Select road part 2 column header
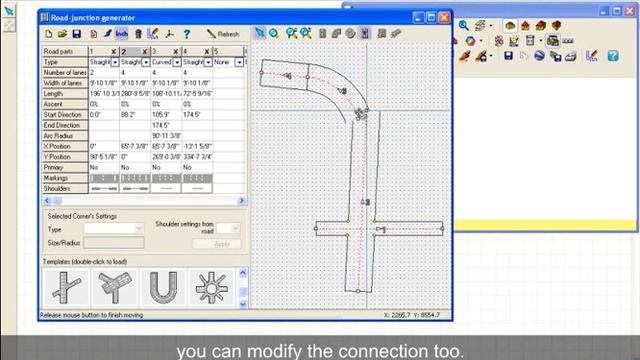This screenshot has width=640, height=360. pyautogui.click(x=135, y=51)
